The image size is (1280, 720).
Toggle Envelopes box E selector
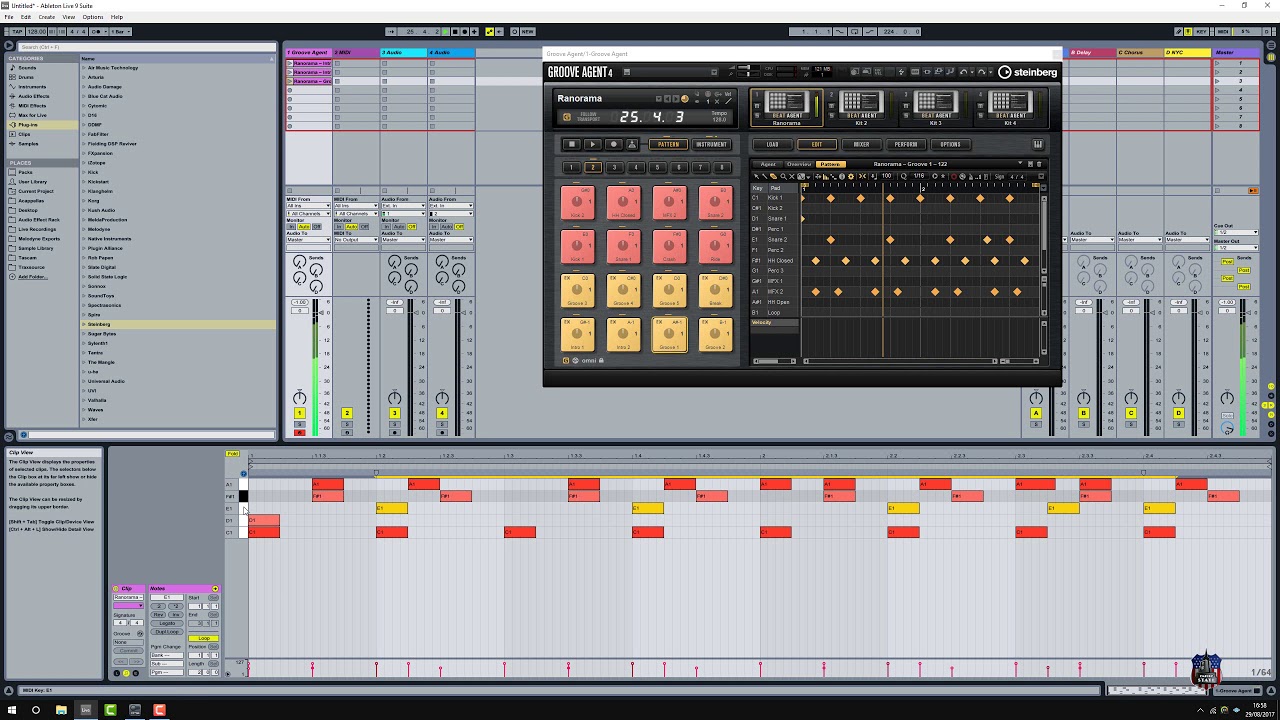click(x=136, y=673)
